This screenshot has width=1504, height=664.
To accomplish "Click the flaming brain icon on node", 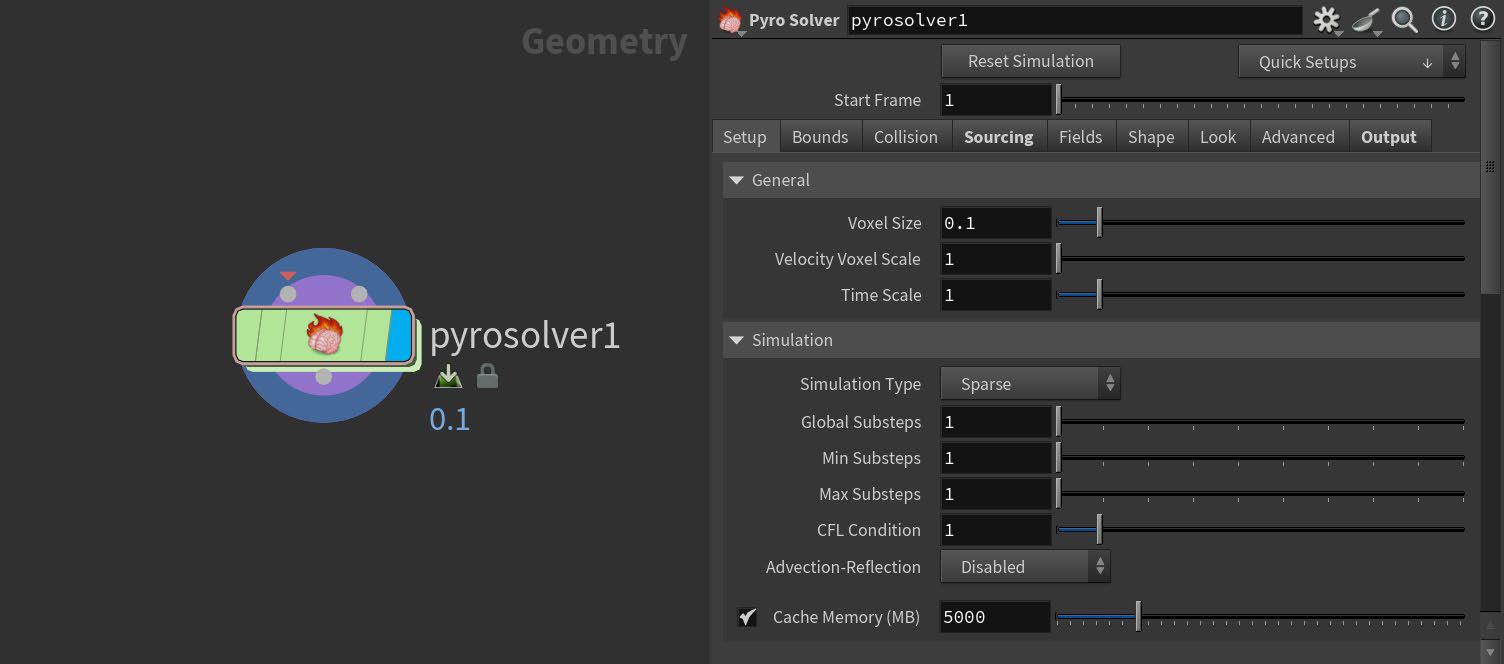I will coord(324,334).
